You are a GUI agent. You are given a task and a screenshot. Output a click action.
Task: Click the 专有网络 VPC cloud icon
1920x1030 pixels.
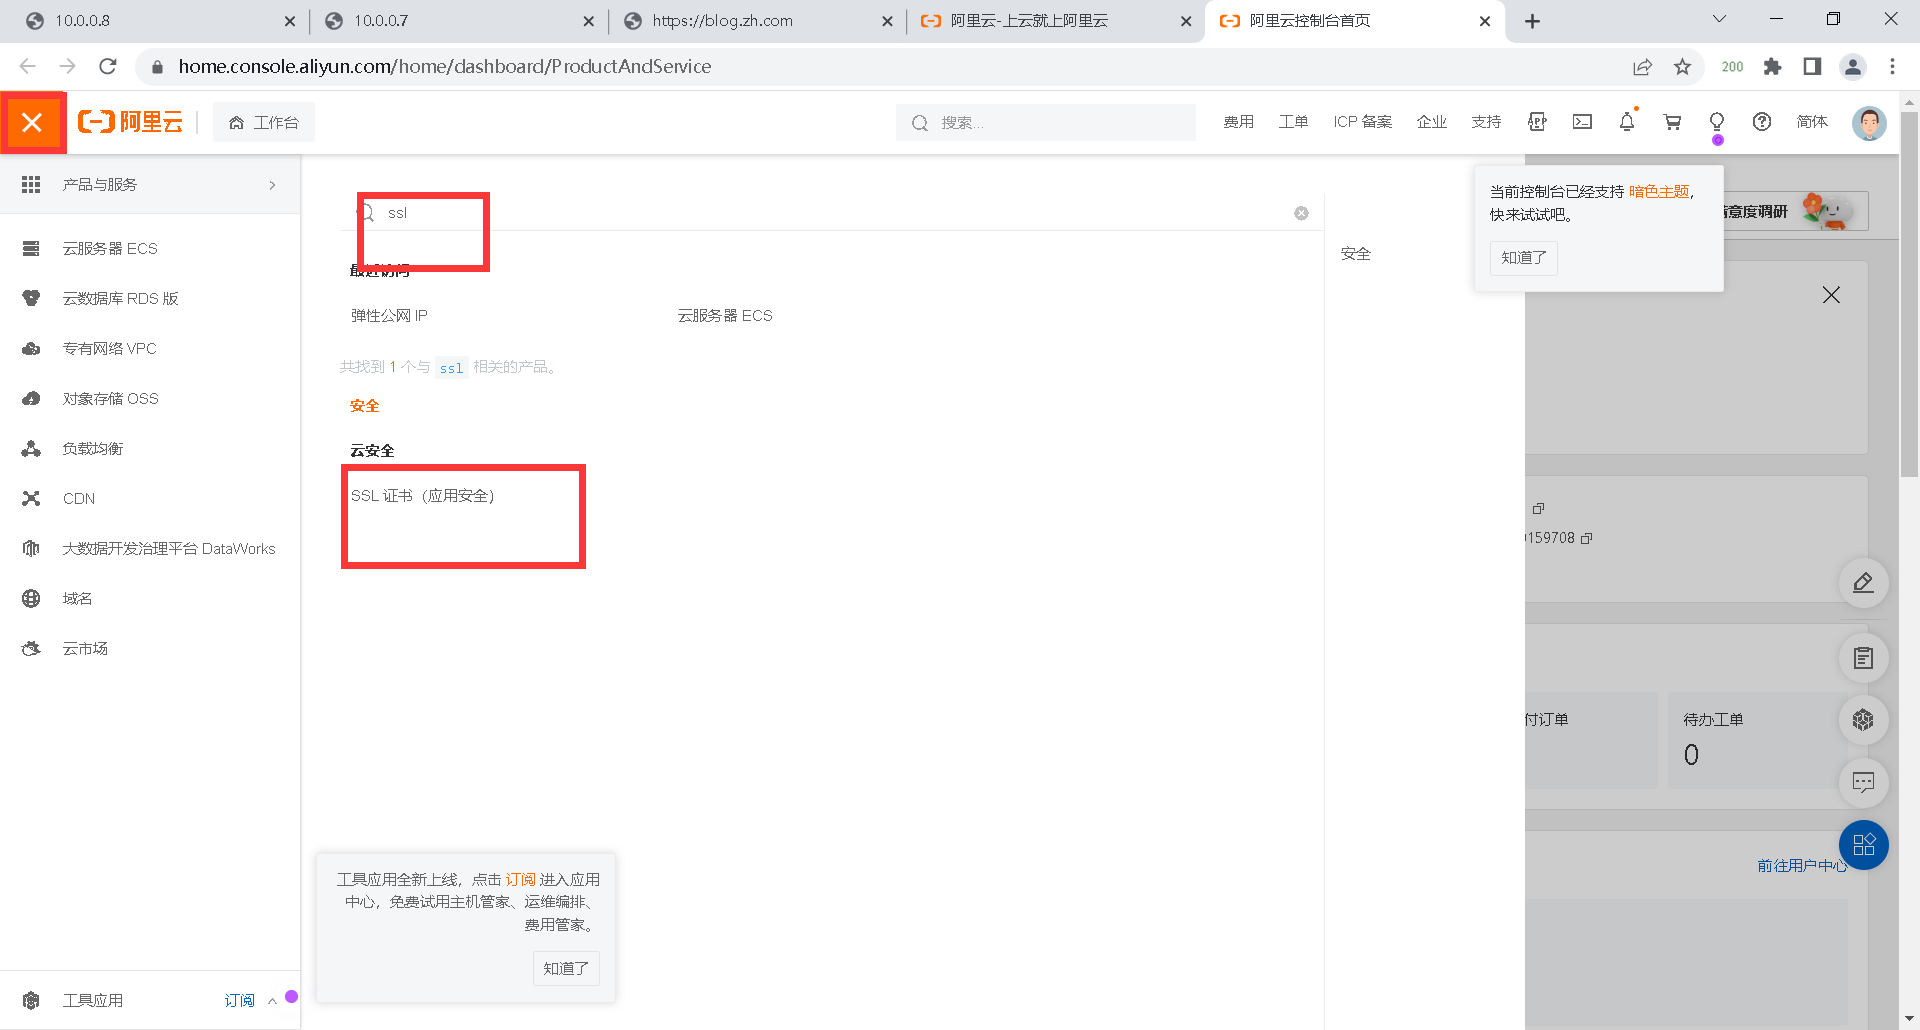pos(31,348)
